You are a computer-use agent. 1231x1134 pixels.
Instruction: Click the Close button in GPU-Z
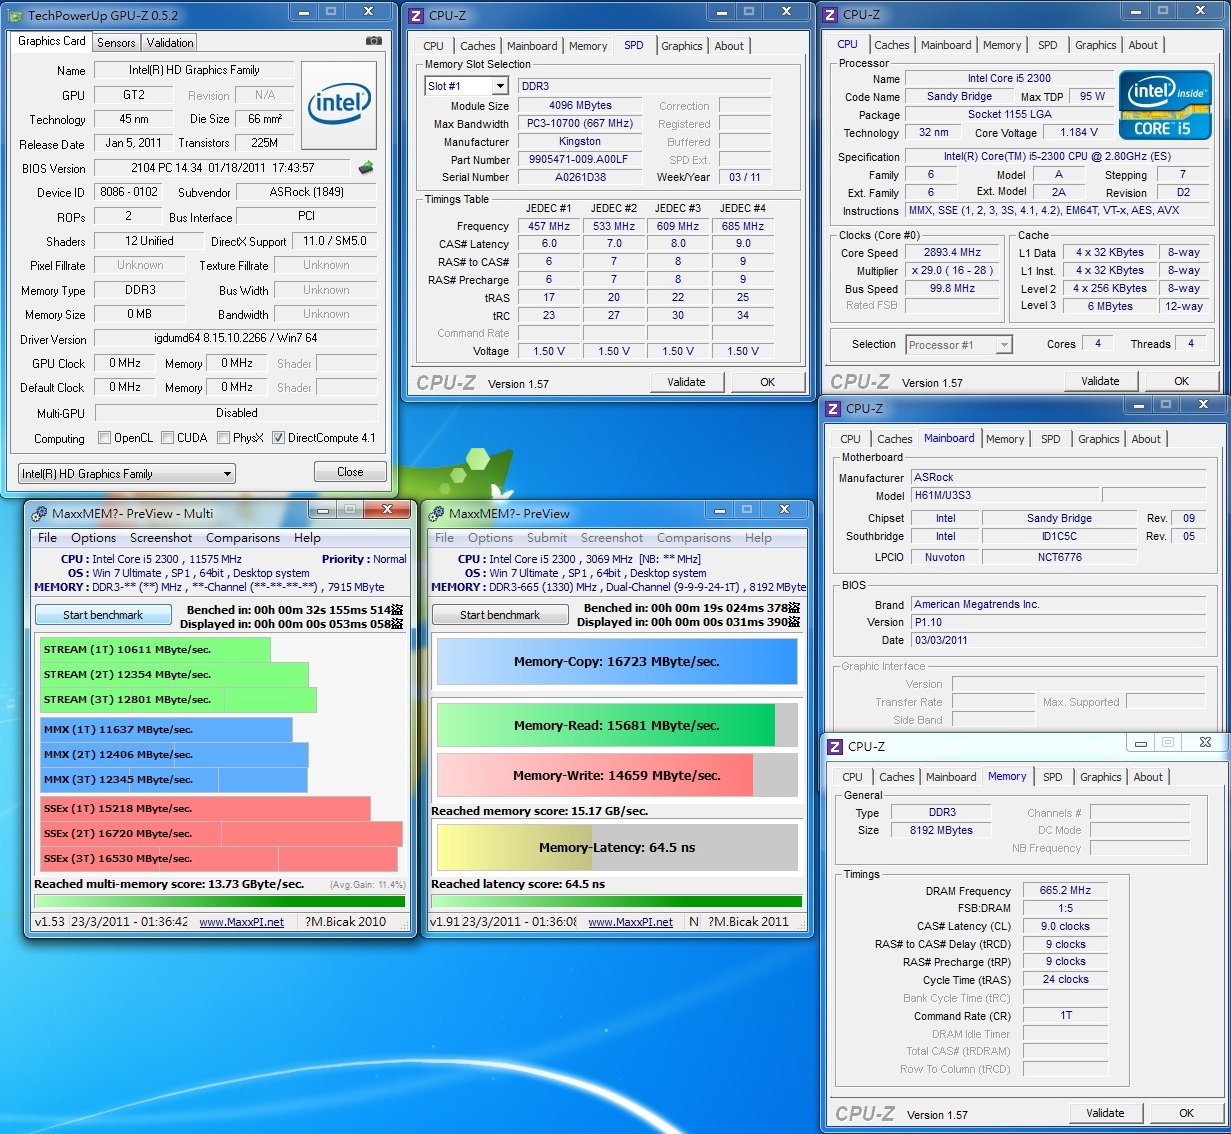tap(350, 472)
